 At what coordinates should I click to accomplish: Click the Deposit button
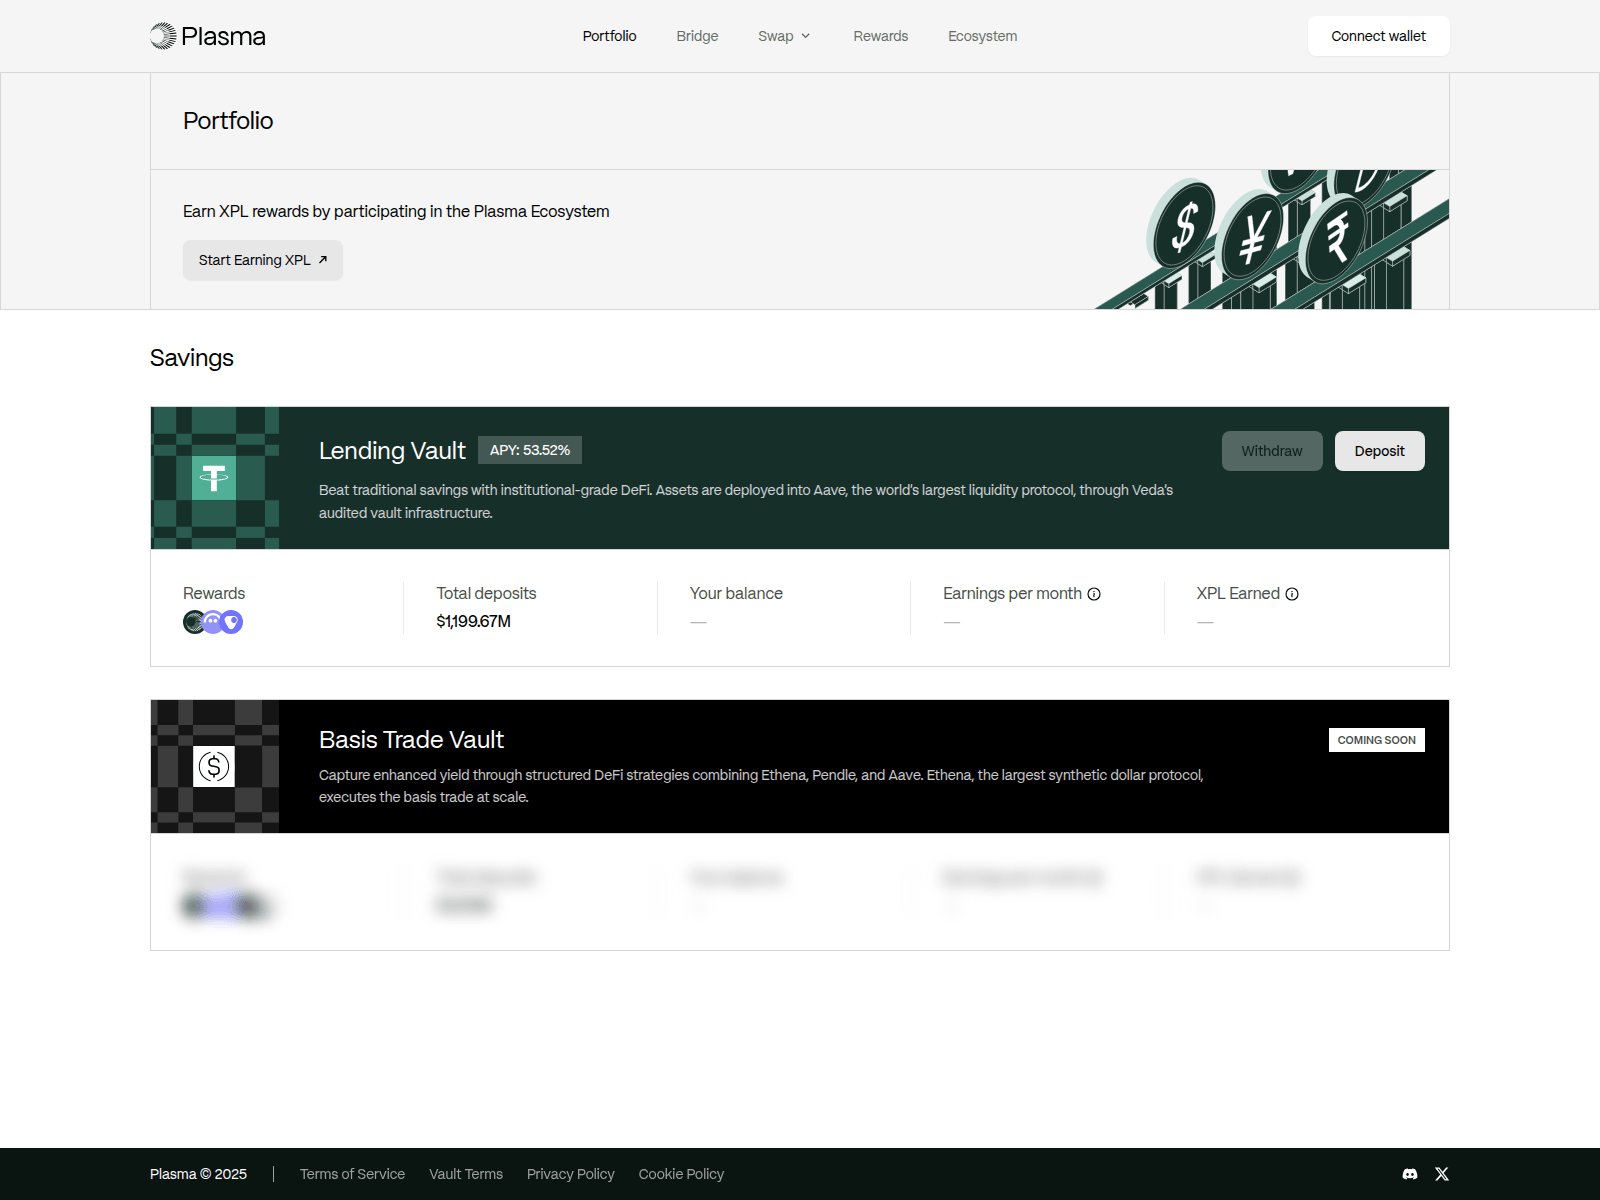coord(1379,451)
